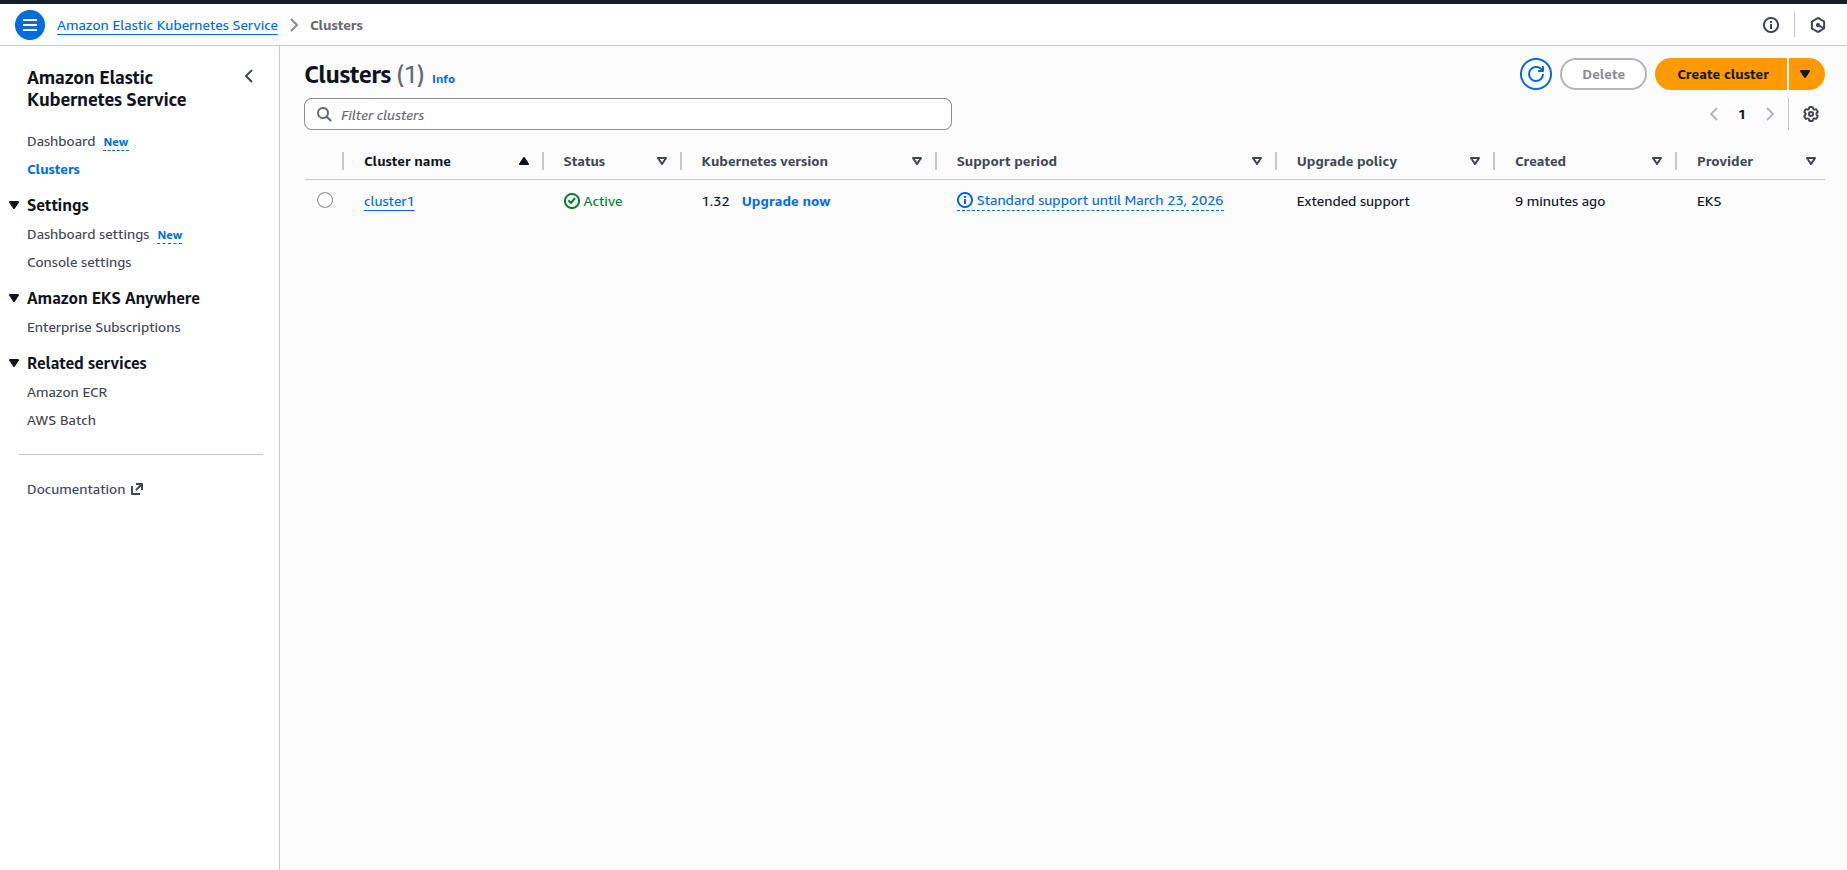The image size is (1847, 870).
Task: Open the hamburger navigation menu icon
Action: tap(30, 25)
